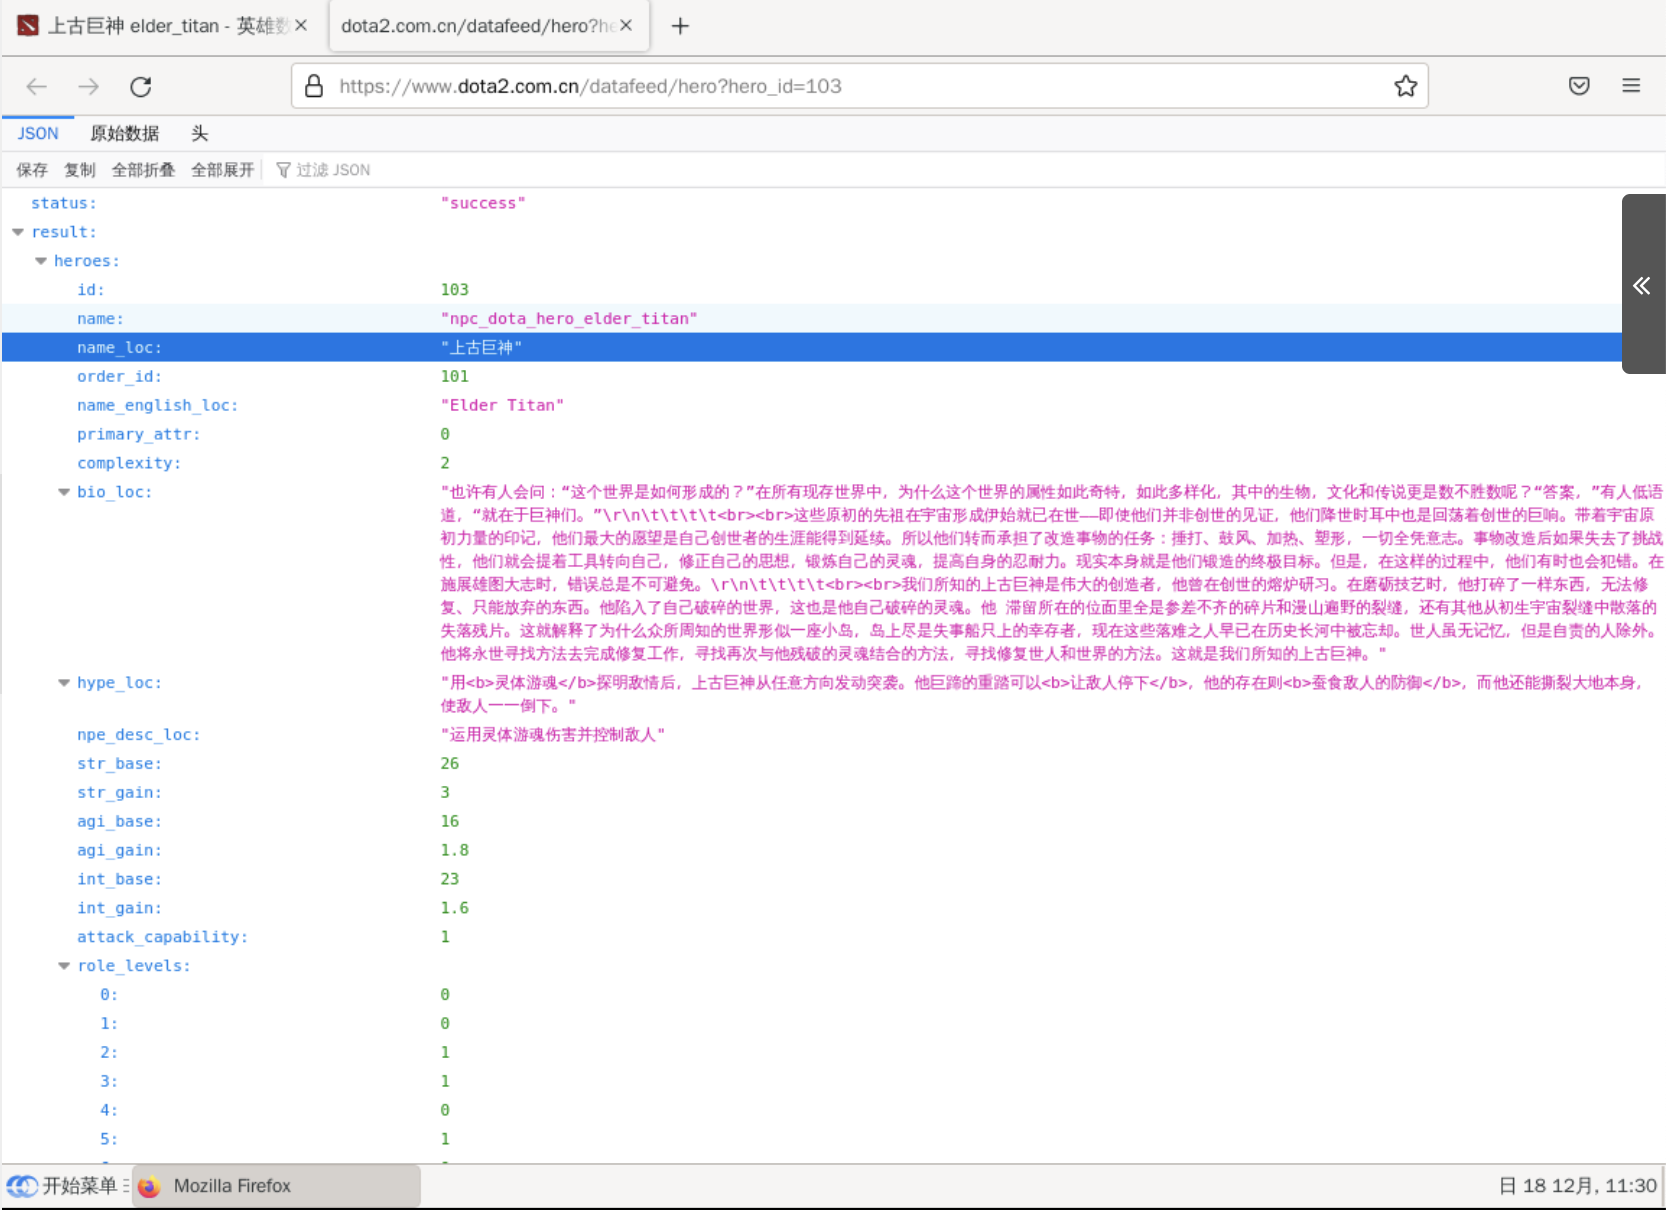Select the agi_gain row
Screen dimensions: 1666x1210
833,851
